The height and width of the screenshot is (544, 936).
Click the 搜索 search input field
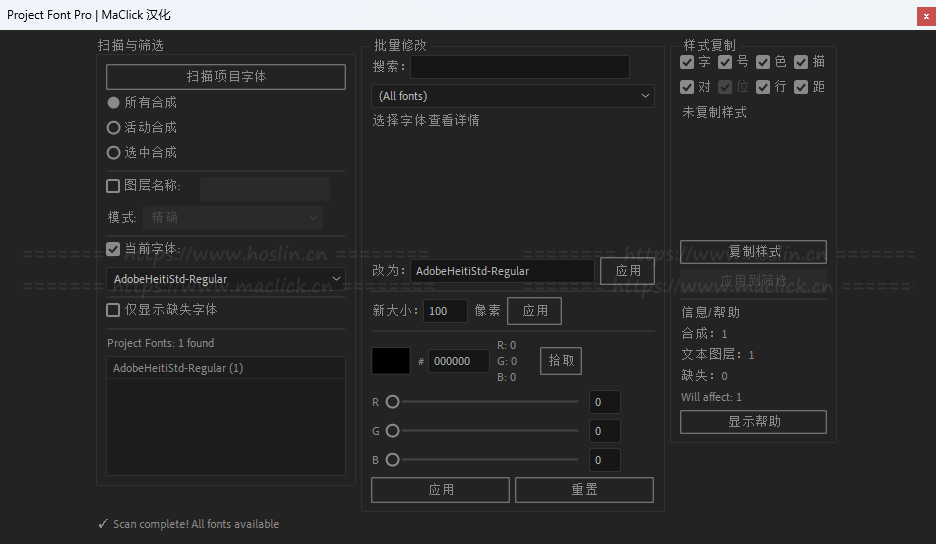520,67
